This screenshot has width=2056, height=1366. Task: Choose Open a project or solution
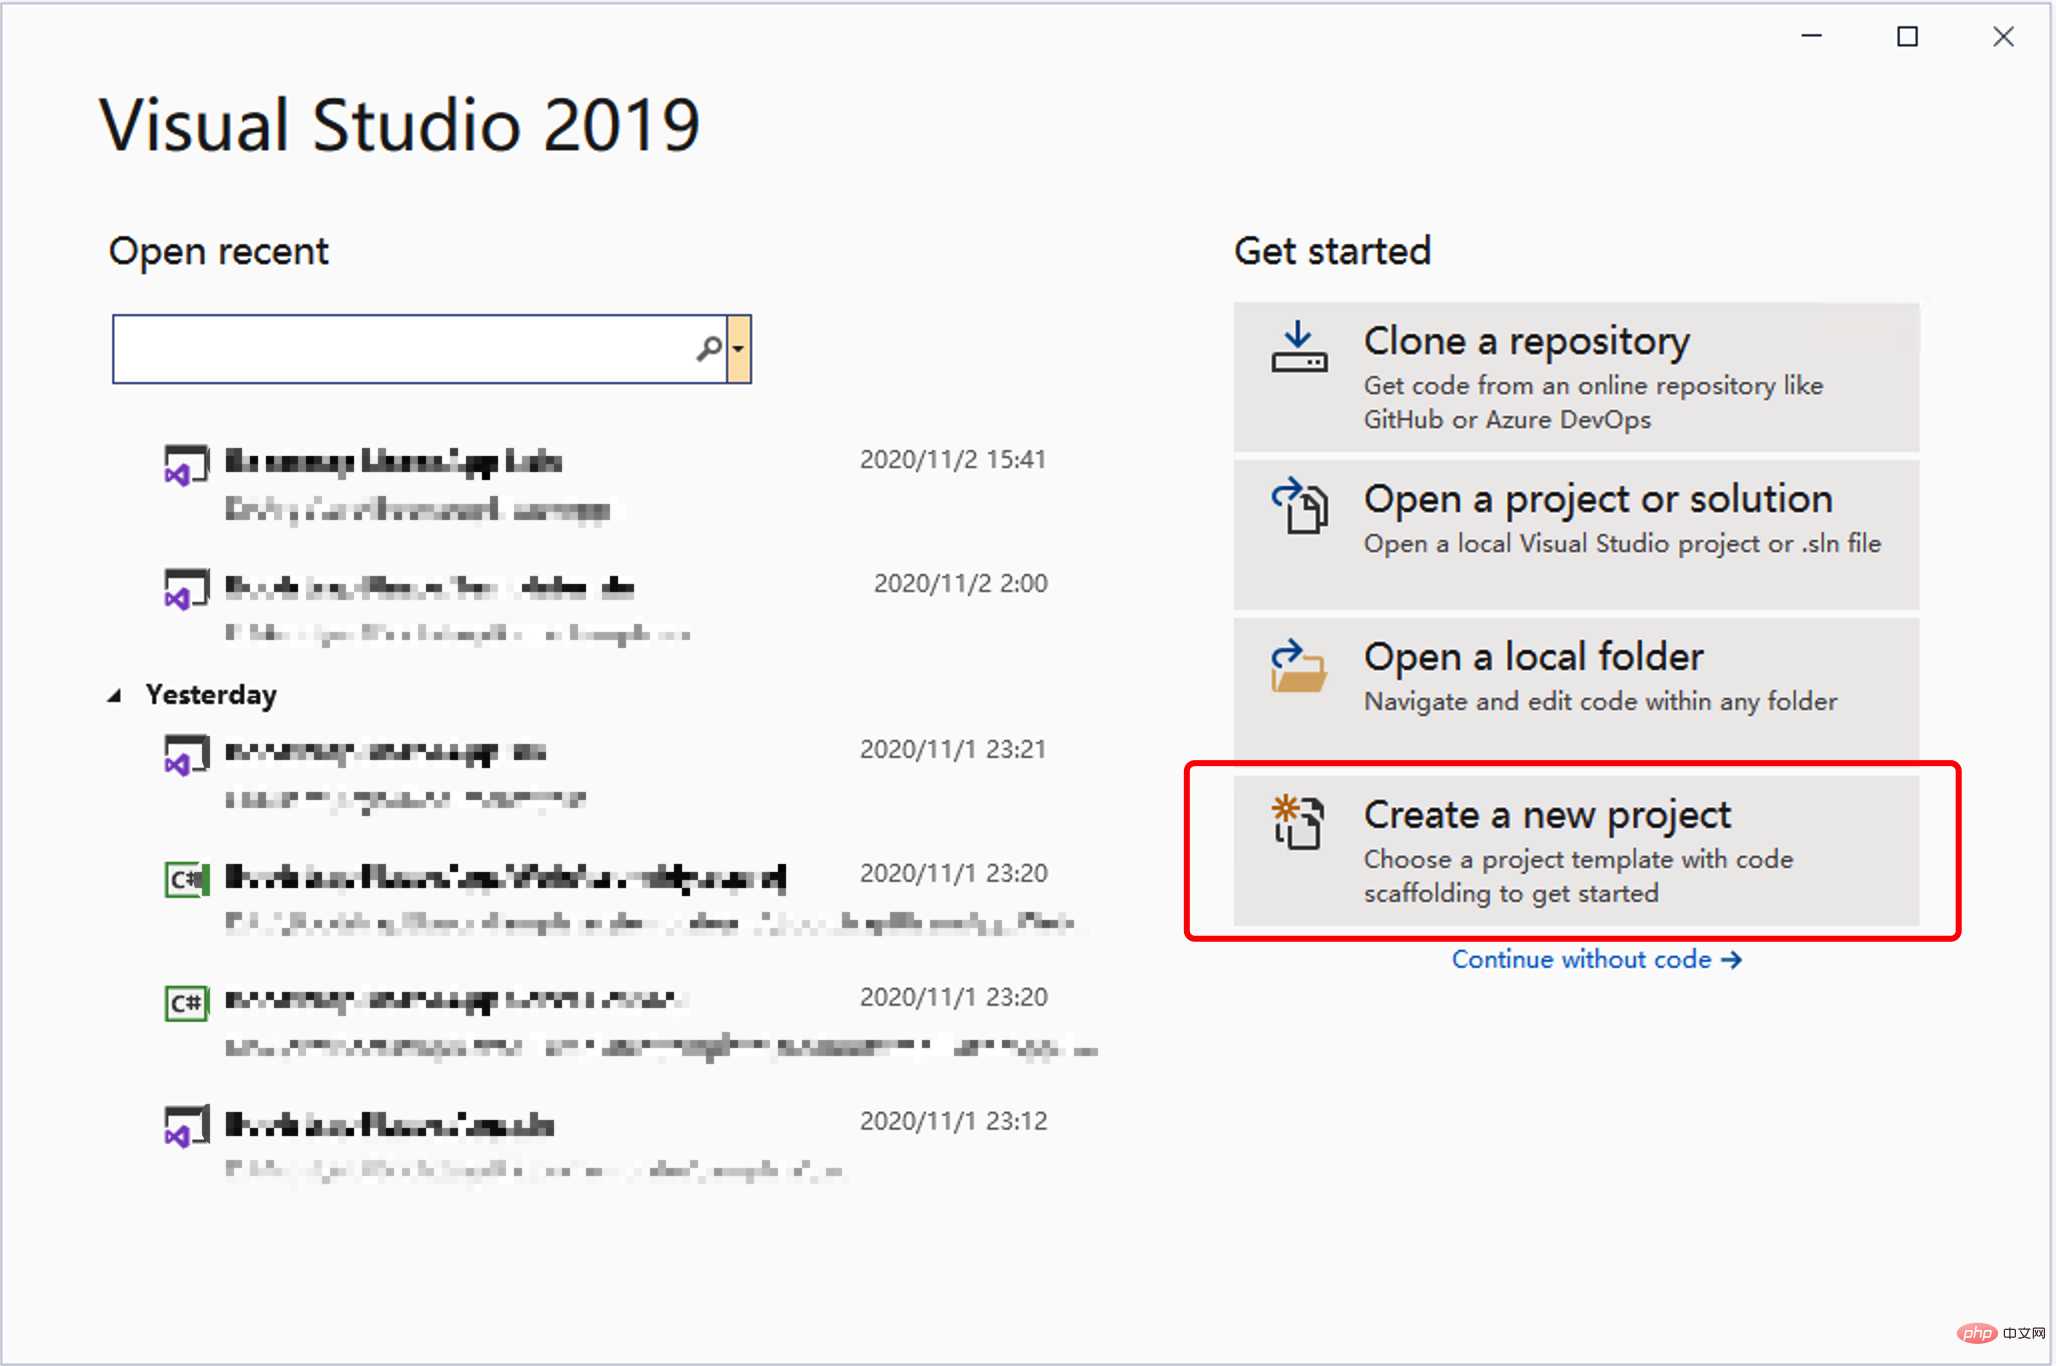(1576, 535)
